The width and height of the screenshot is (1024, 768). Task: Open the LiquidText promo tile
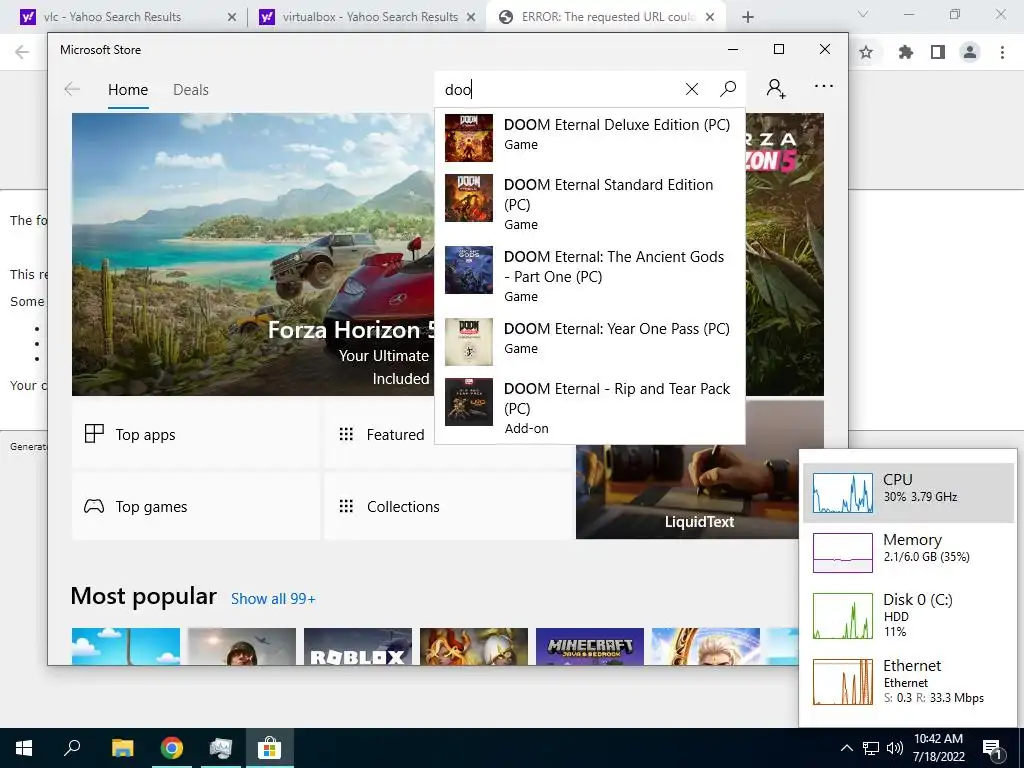[687, 492]
